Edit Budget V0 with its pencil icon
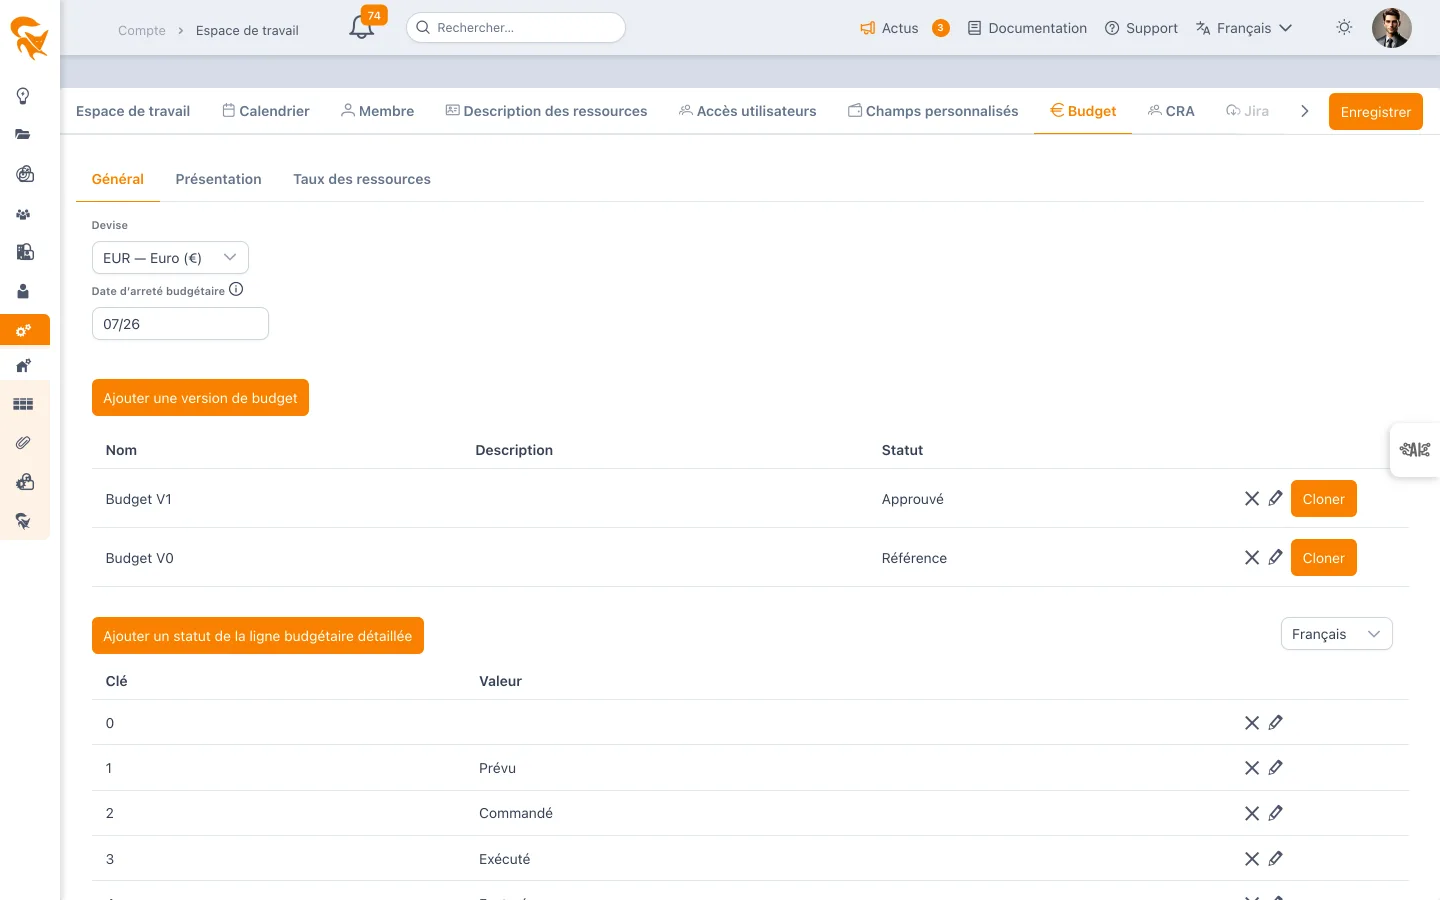The width and height of the screenshot is (1440, 900). (x=1275, y=557)
